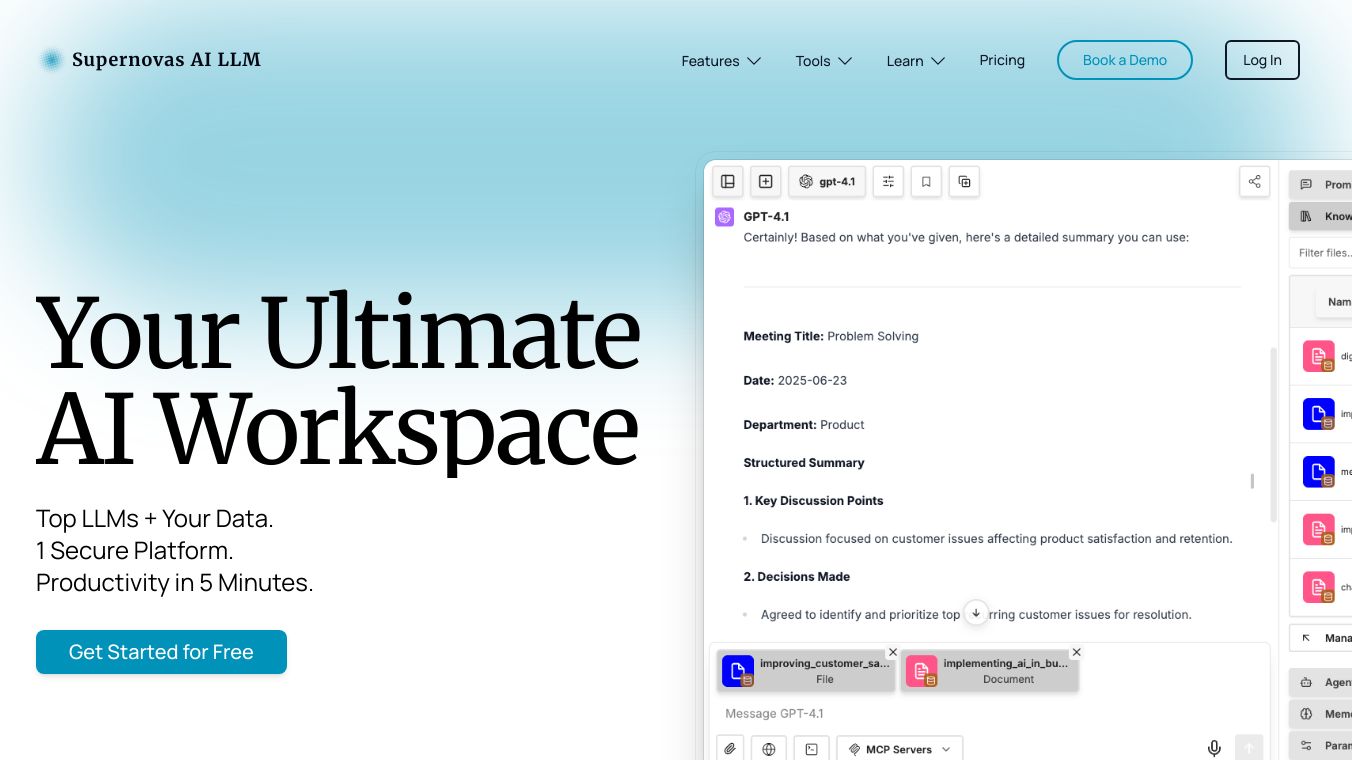Open the model settings sliders icon
Image resolution: width=1352 pixels, height=760 pixels.
click(888, 181)
